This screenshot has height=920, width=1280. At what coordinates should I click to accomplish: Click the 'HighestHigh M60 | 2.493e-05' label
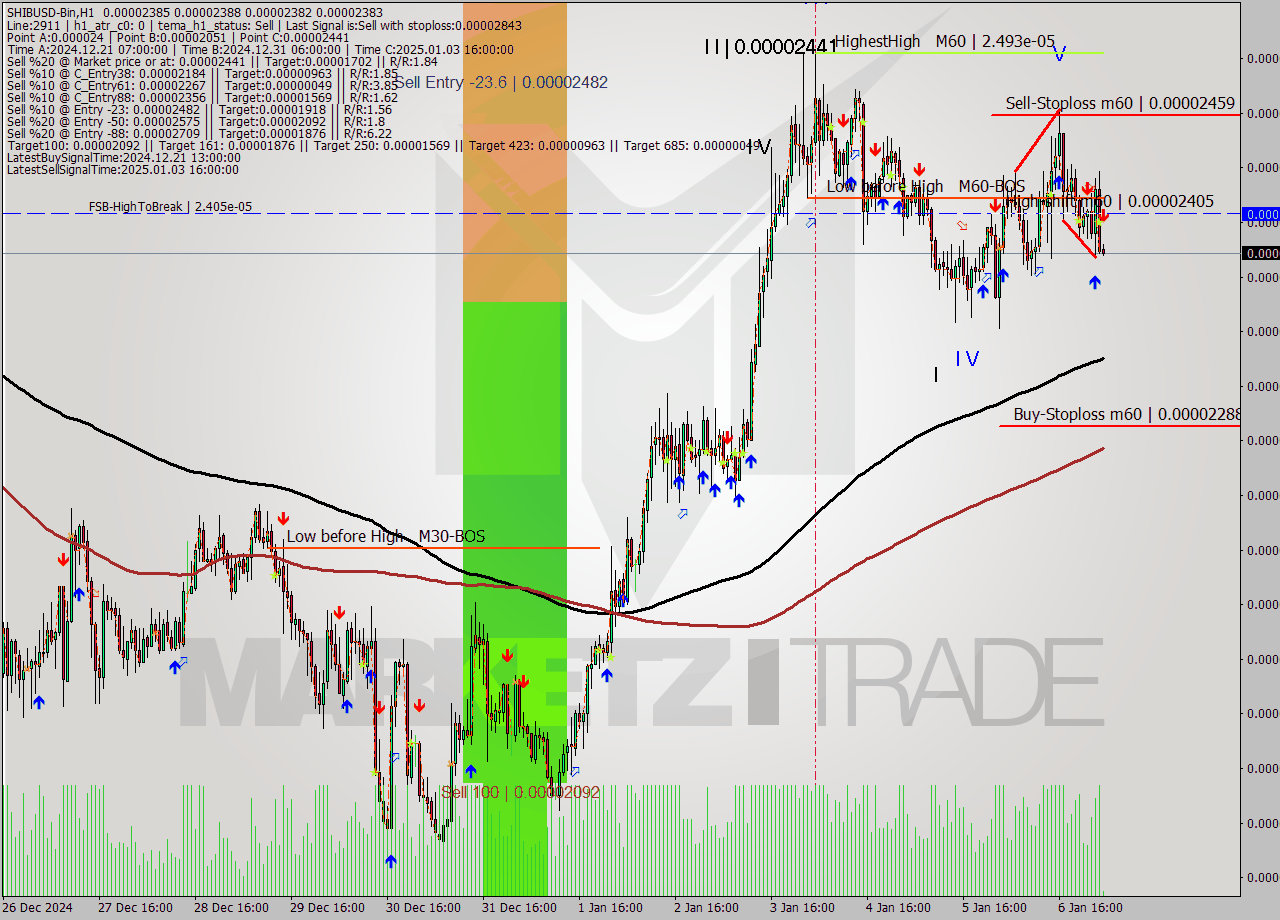[945, 41]
